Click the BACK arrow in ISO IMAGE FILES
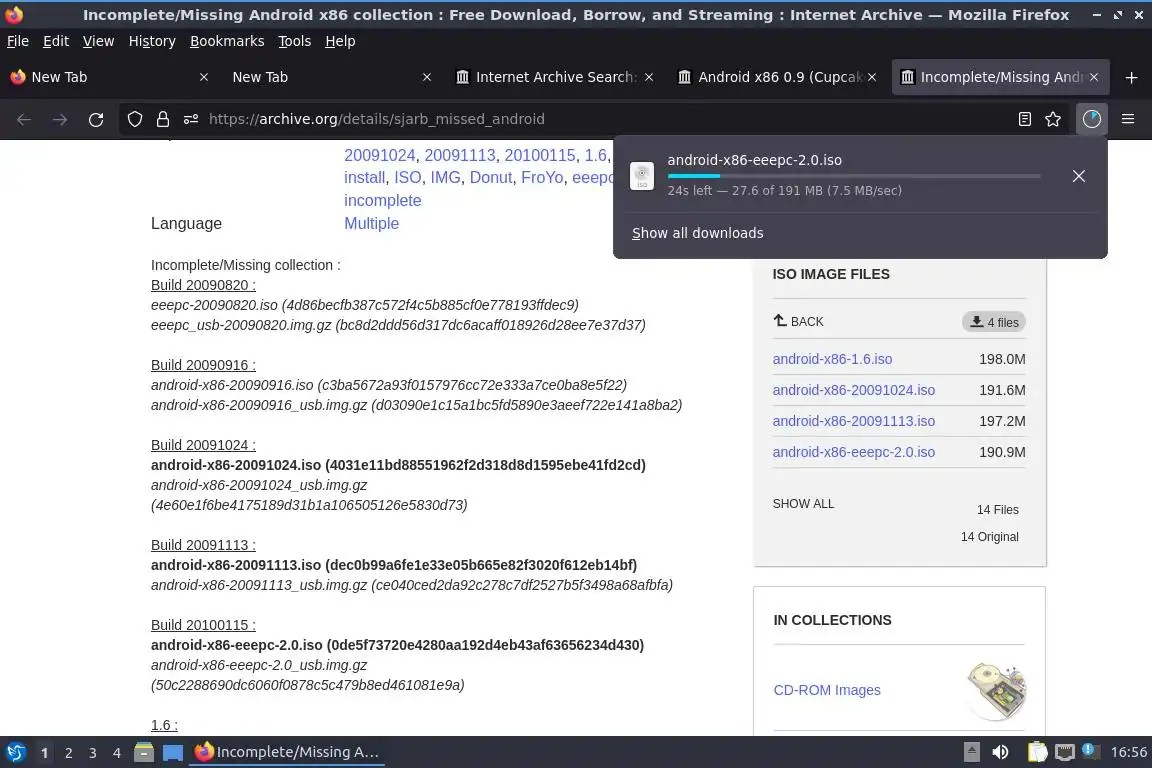 click(799, 321)
